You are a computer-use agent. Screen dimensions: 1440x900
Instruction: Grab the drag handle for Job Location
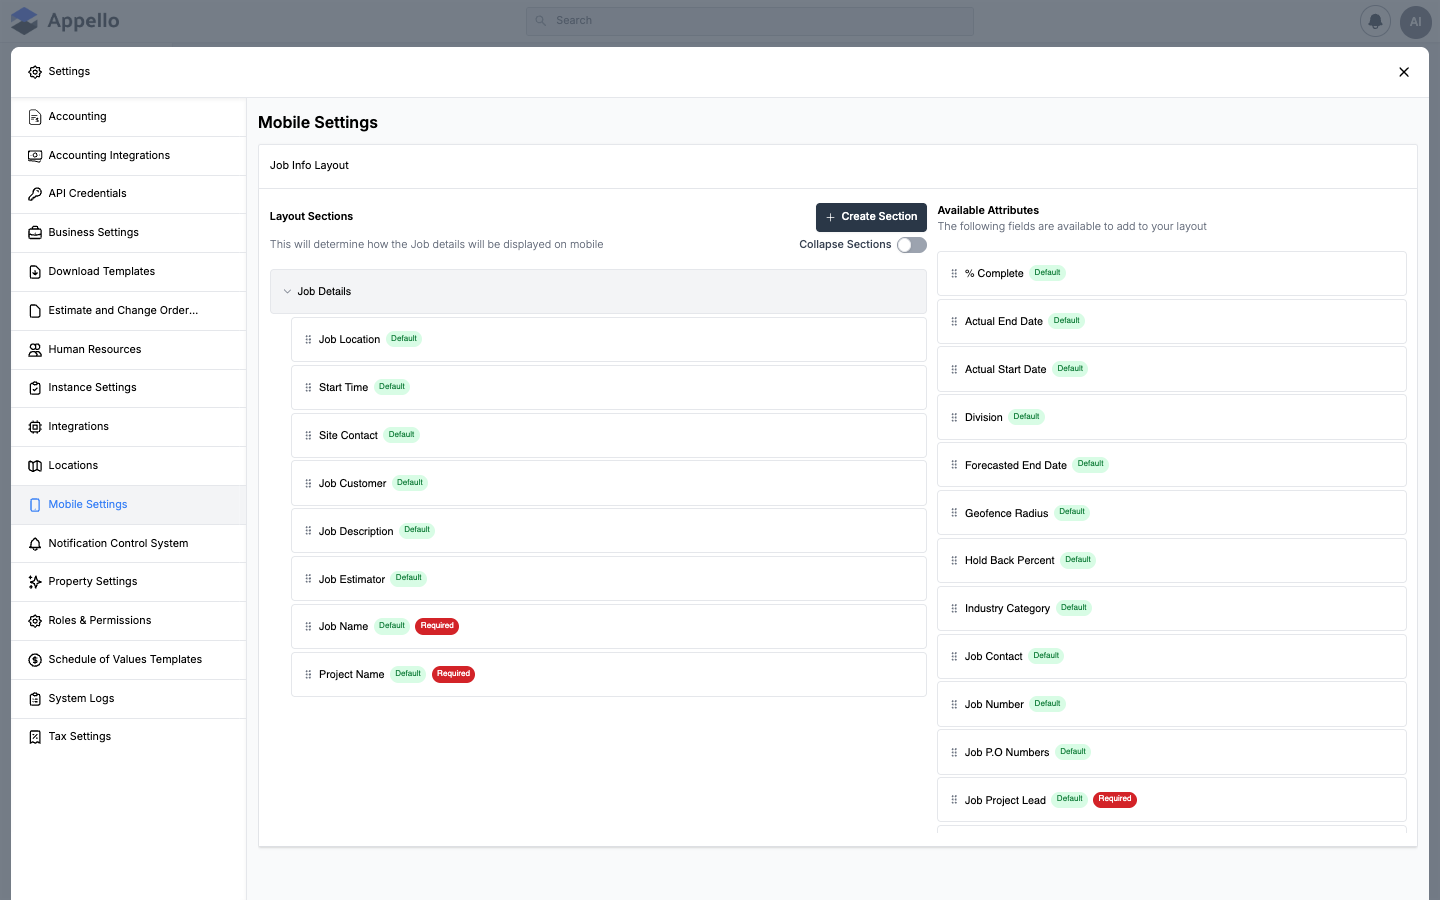click(x=308, y=340)
